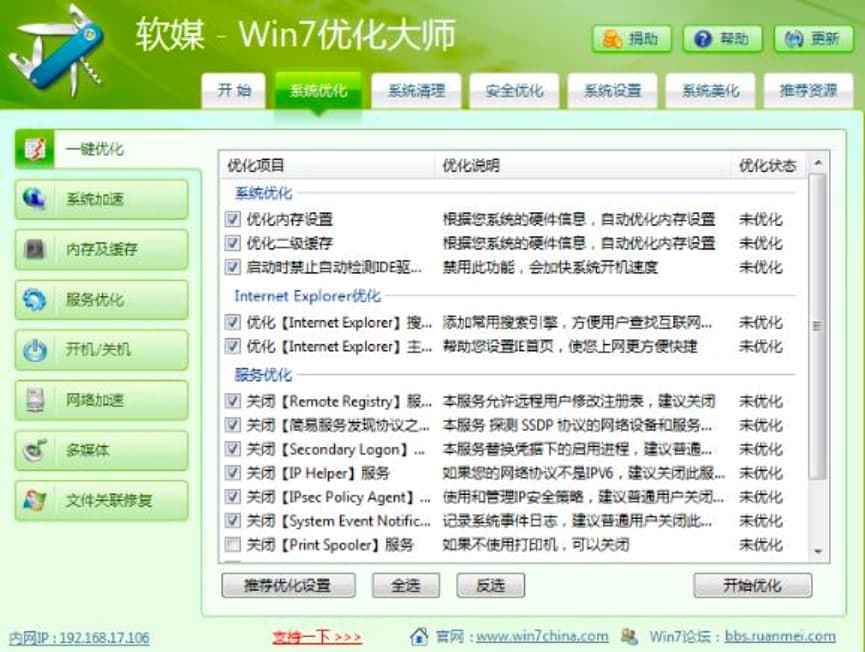Open the 系统清理 tab
The width and height of the screenshot is (865, 652).
tap(417, 90)
